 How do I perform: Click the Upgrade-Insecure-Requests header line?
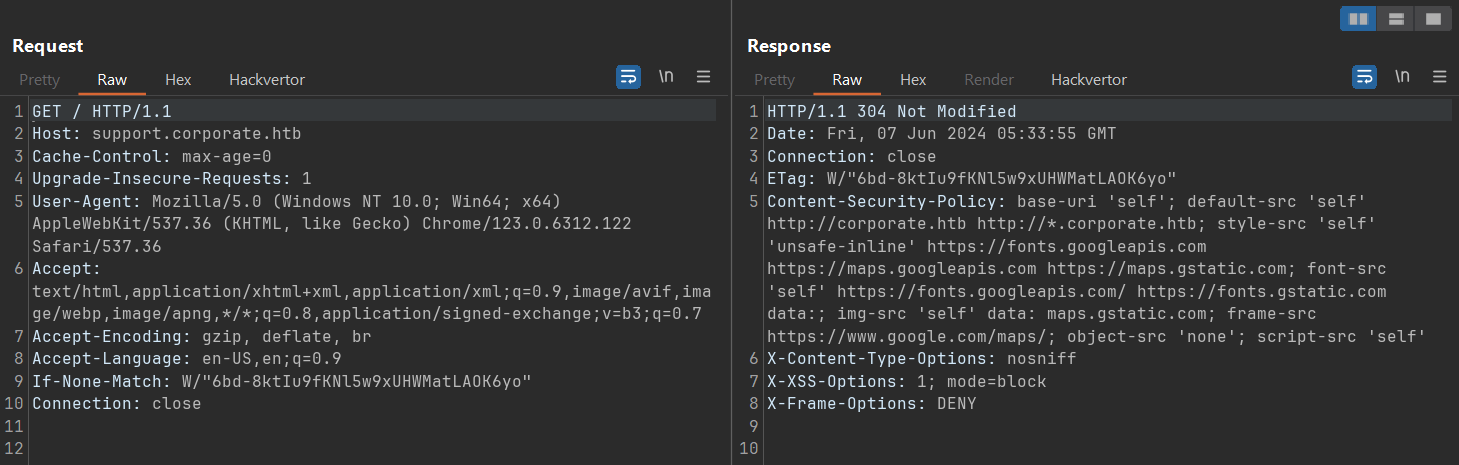172,179
